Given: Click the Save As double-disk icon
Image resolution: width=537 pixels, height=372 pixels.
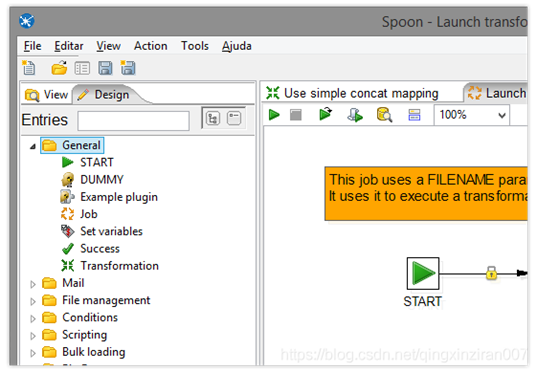Looking at the screenshot, I should pos(128,68).
